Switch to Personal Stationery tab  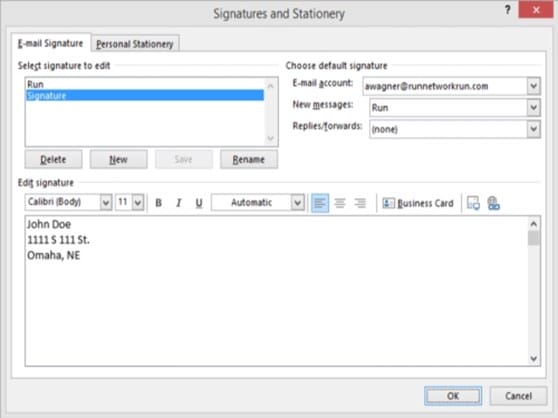coord(135,44)
